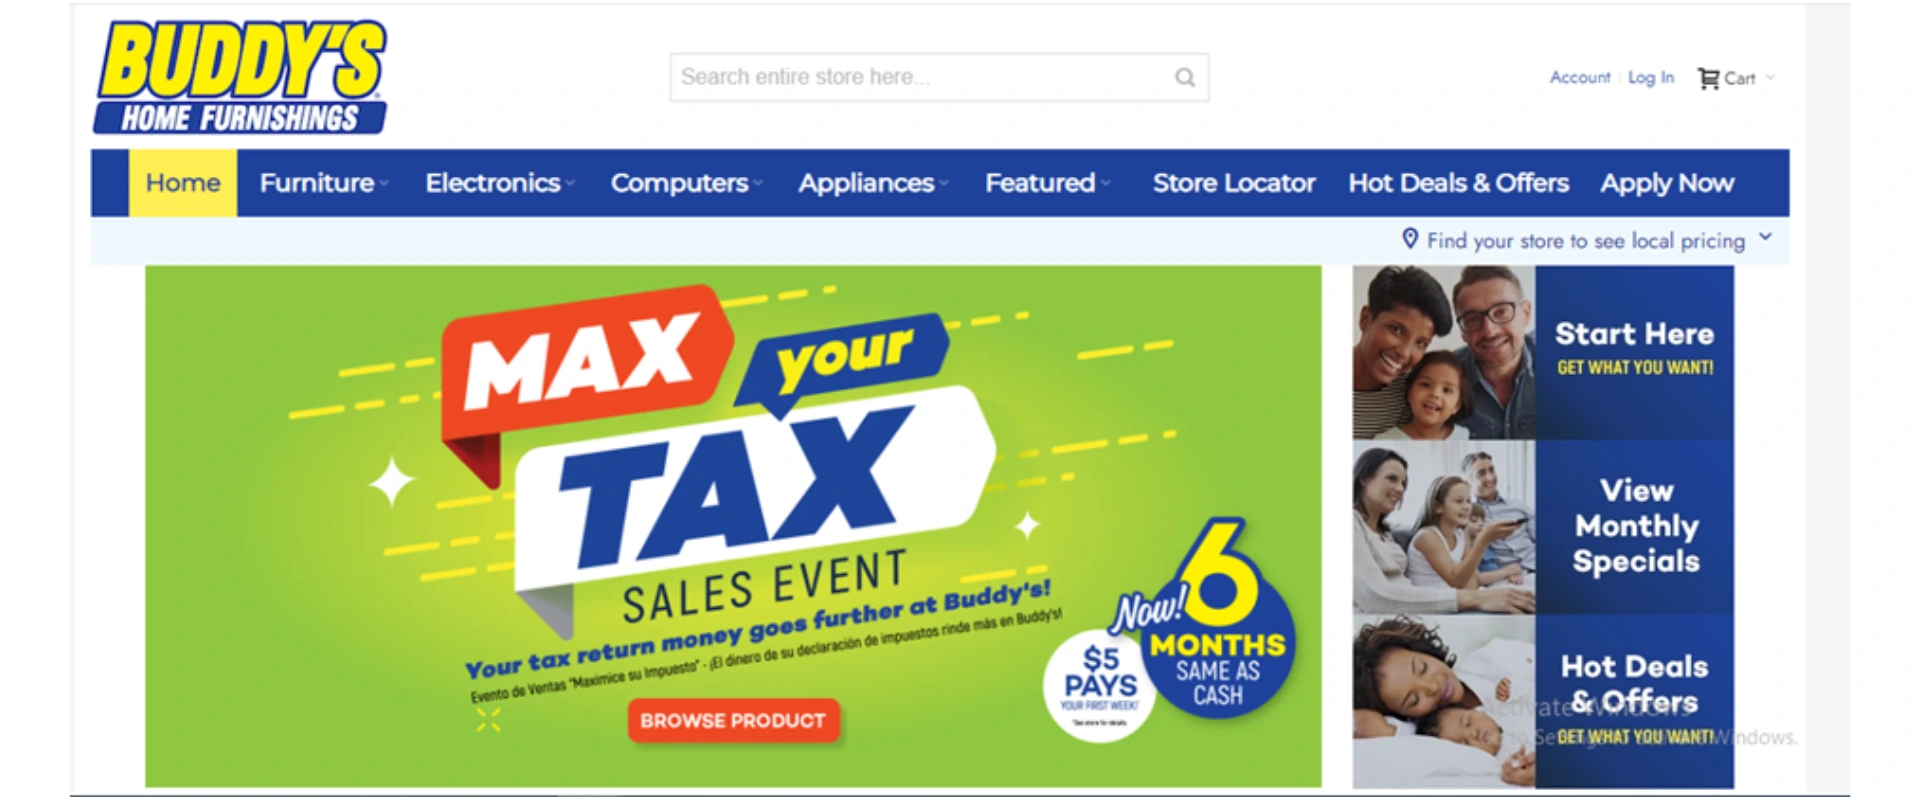1920x800 pixels.
Task: Open the Appliances menu
Action: [873, 183]
